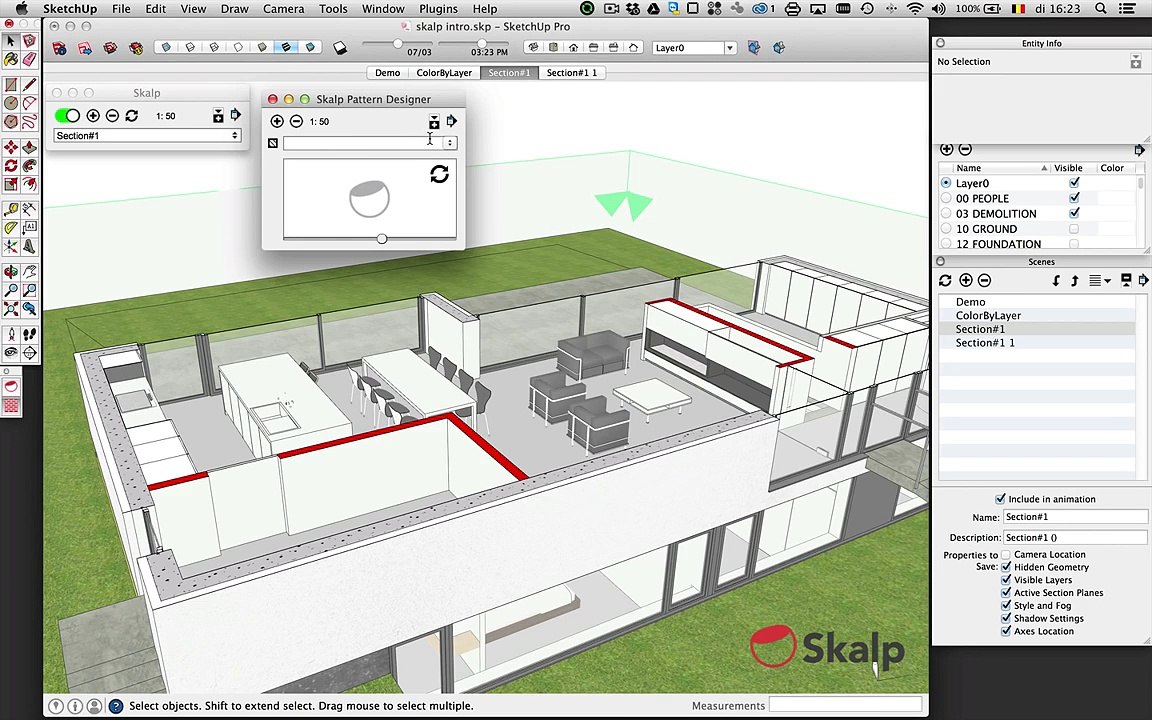Choose the Look Around eye tool
1152x720 pixels.
tap(10, 353)
